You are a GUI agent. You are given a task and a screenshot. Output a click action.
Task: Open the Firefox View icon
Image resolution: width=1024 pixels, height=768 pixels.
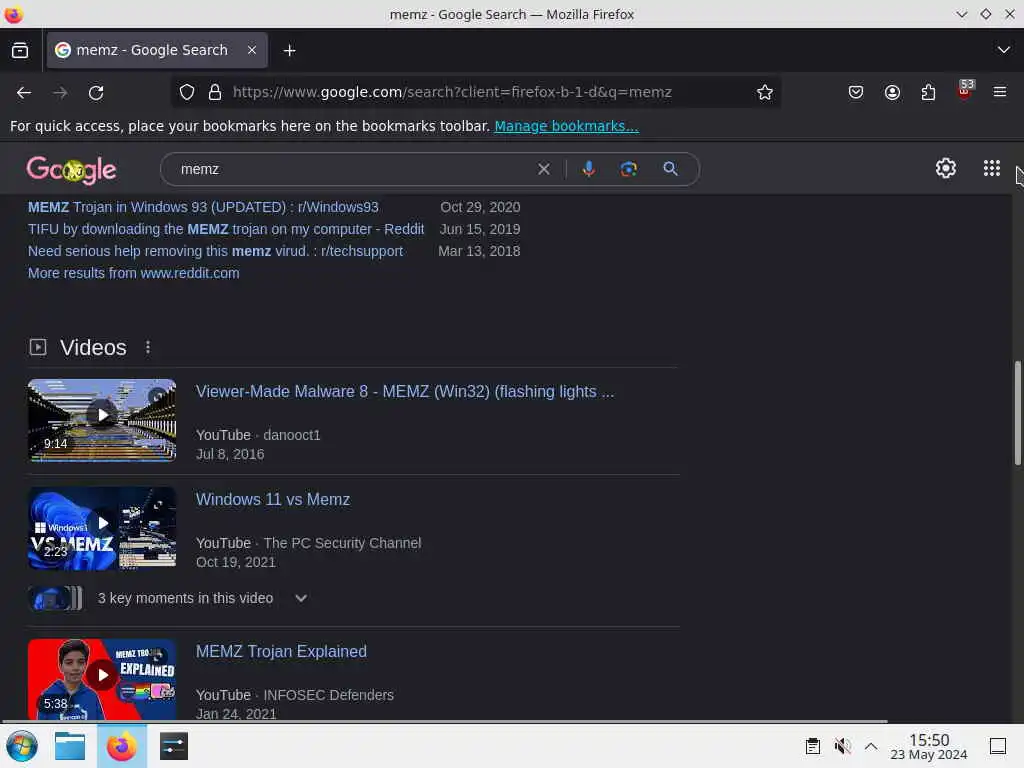[20, 50]
